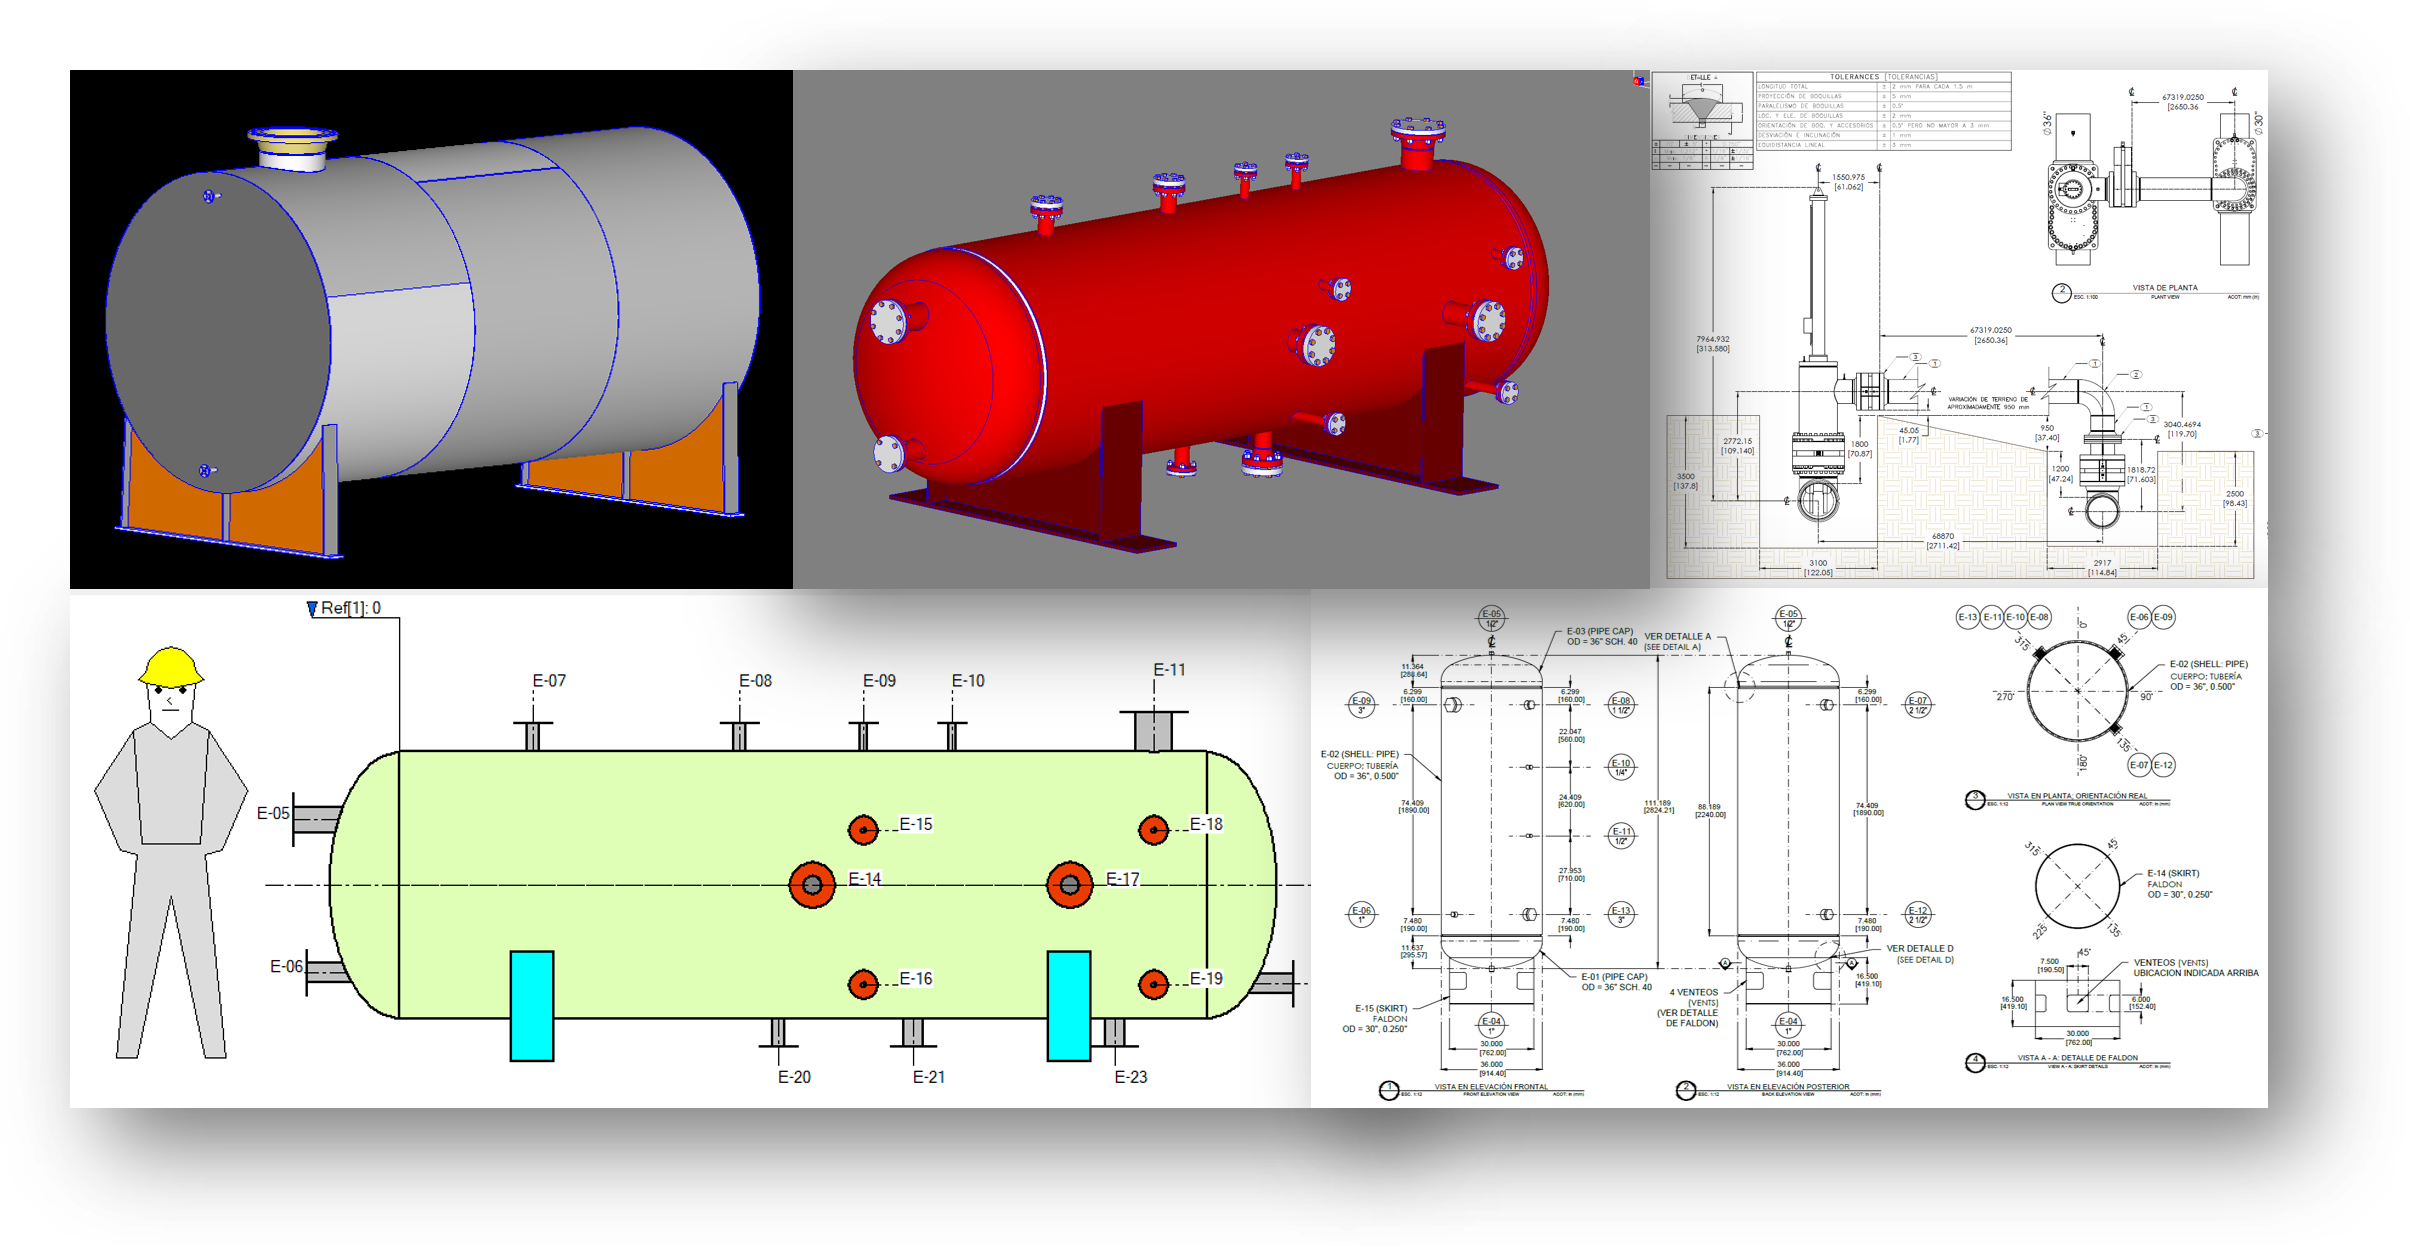Select the large red E-14 nozzle circle

[x=812, y=885]
